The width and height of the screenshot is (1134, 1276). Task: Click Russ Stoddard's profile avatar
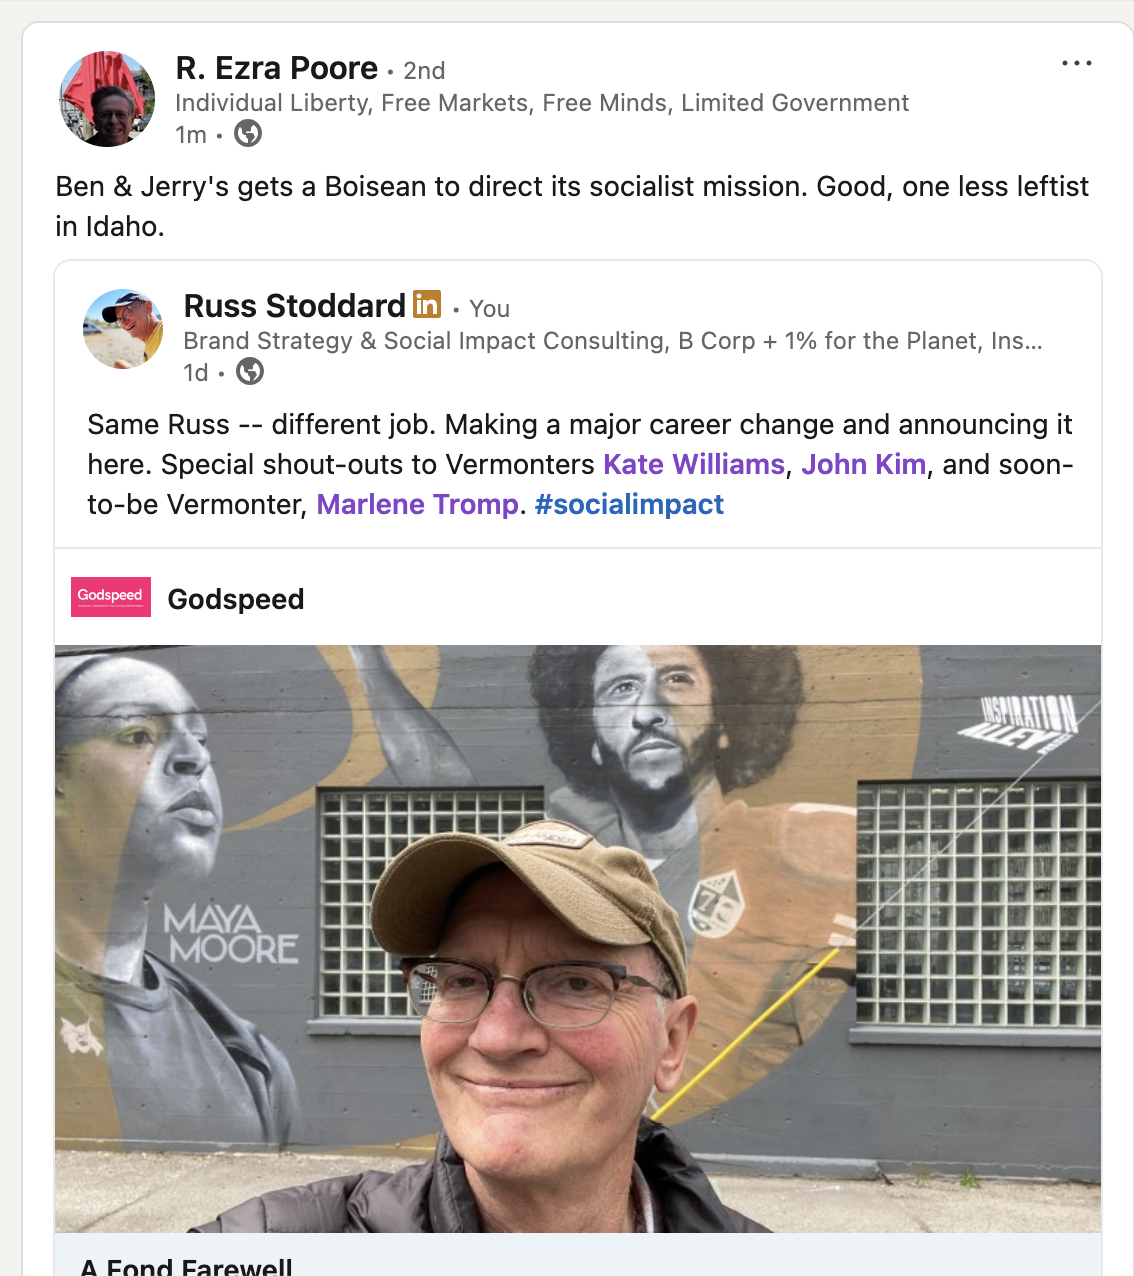(123, 329)
